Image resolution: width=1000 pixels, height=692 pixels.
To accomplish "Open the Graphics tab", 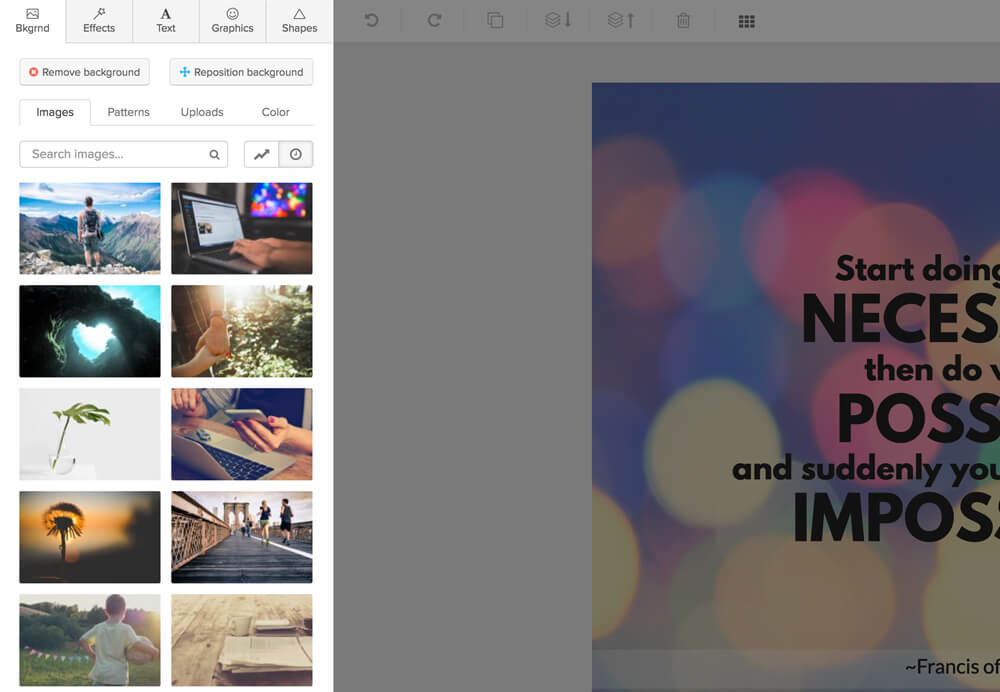I will 232,21.
